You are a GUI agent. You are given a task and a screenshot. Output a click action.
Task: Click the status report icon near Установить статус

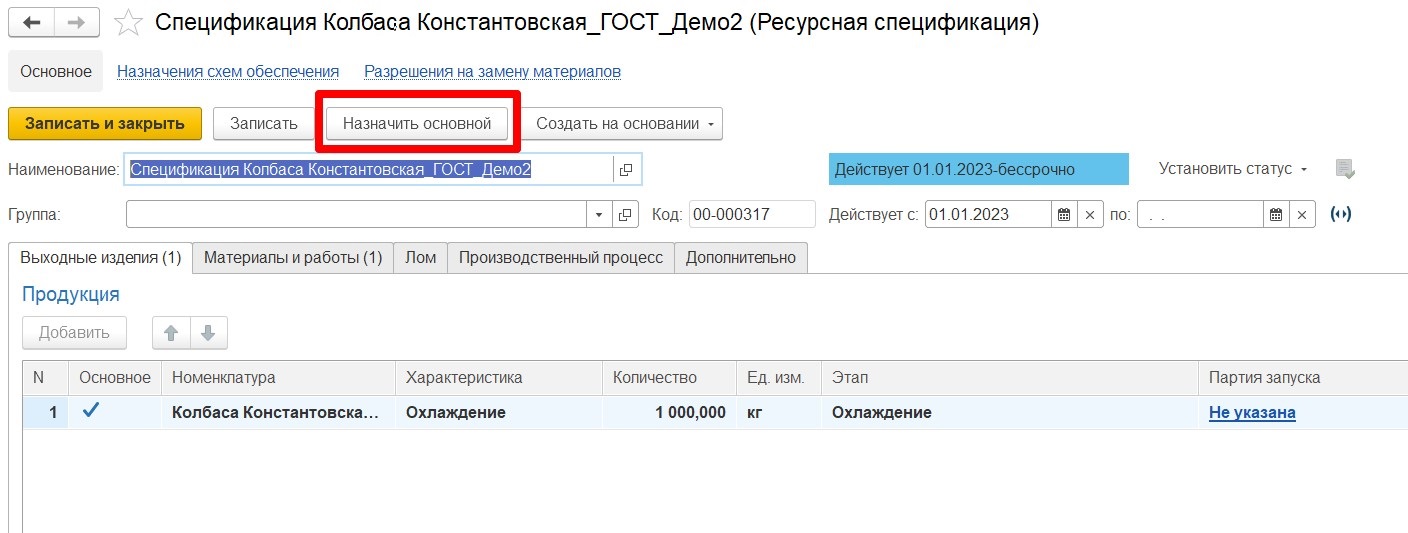(1345, 169)
